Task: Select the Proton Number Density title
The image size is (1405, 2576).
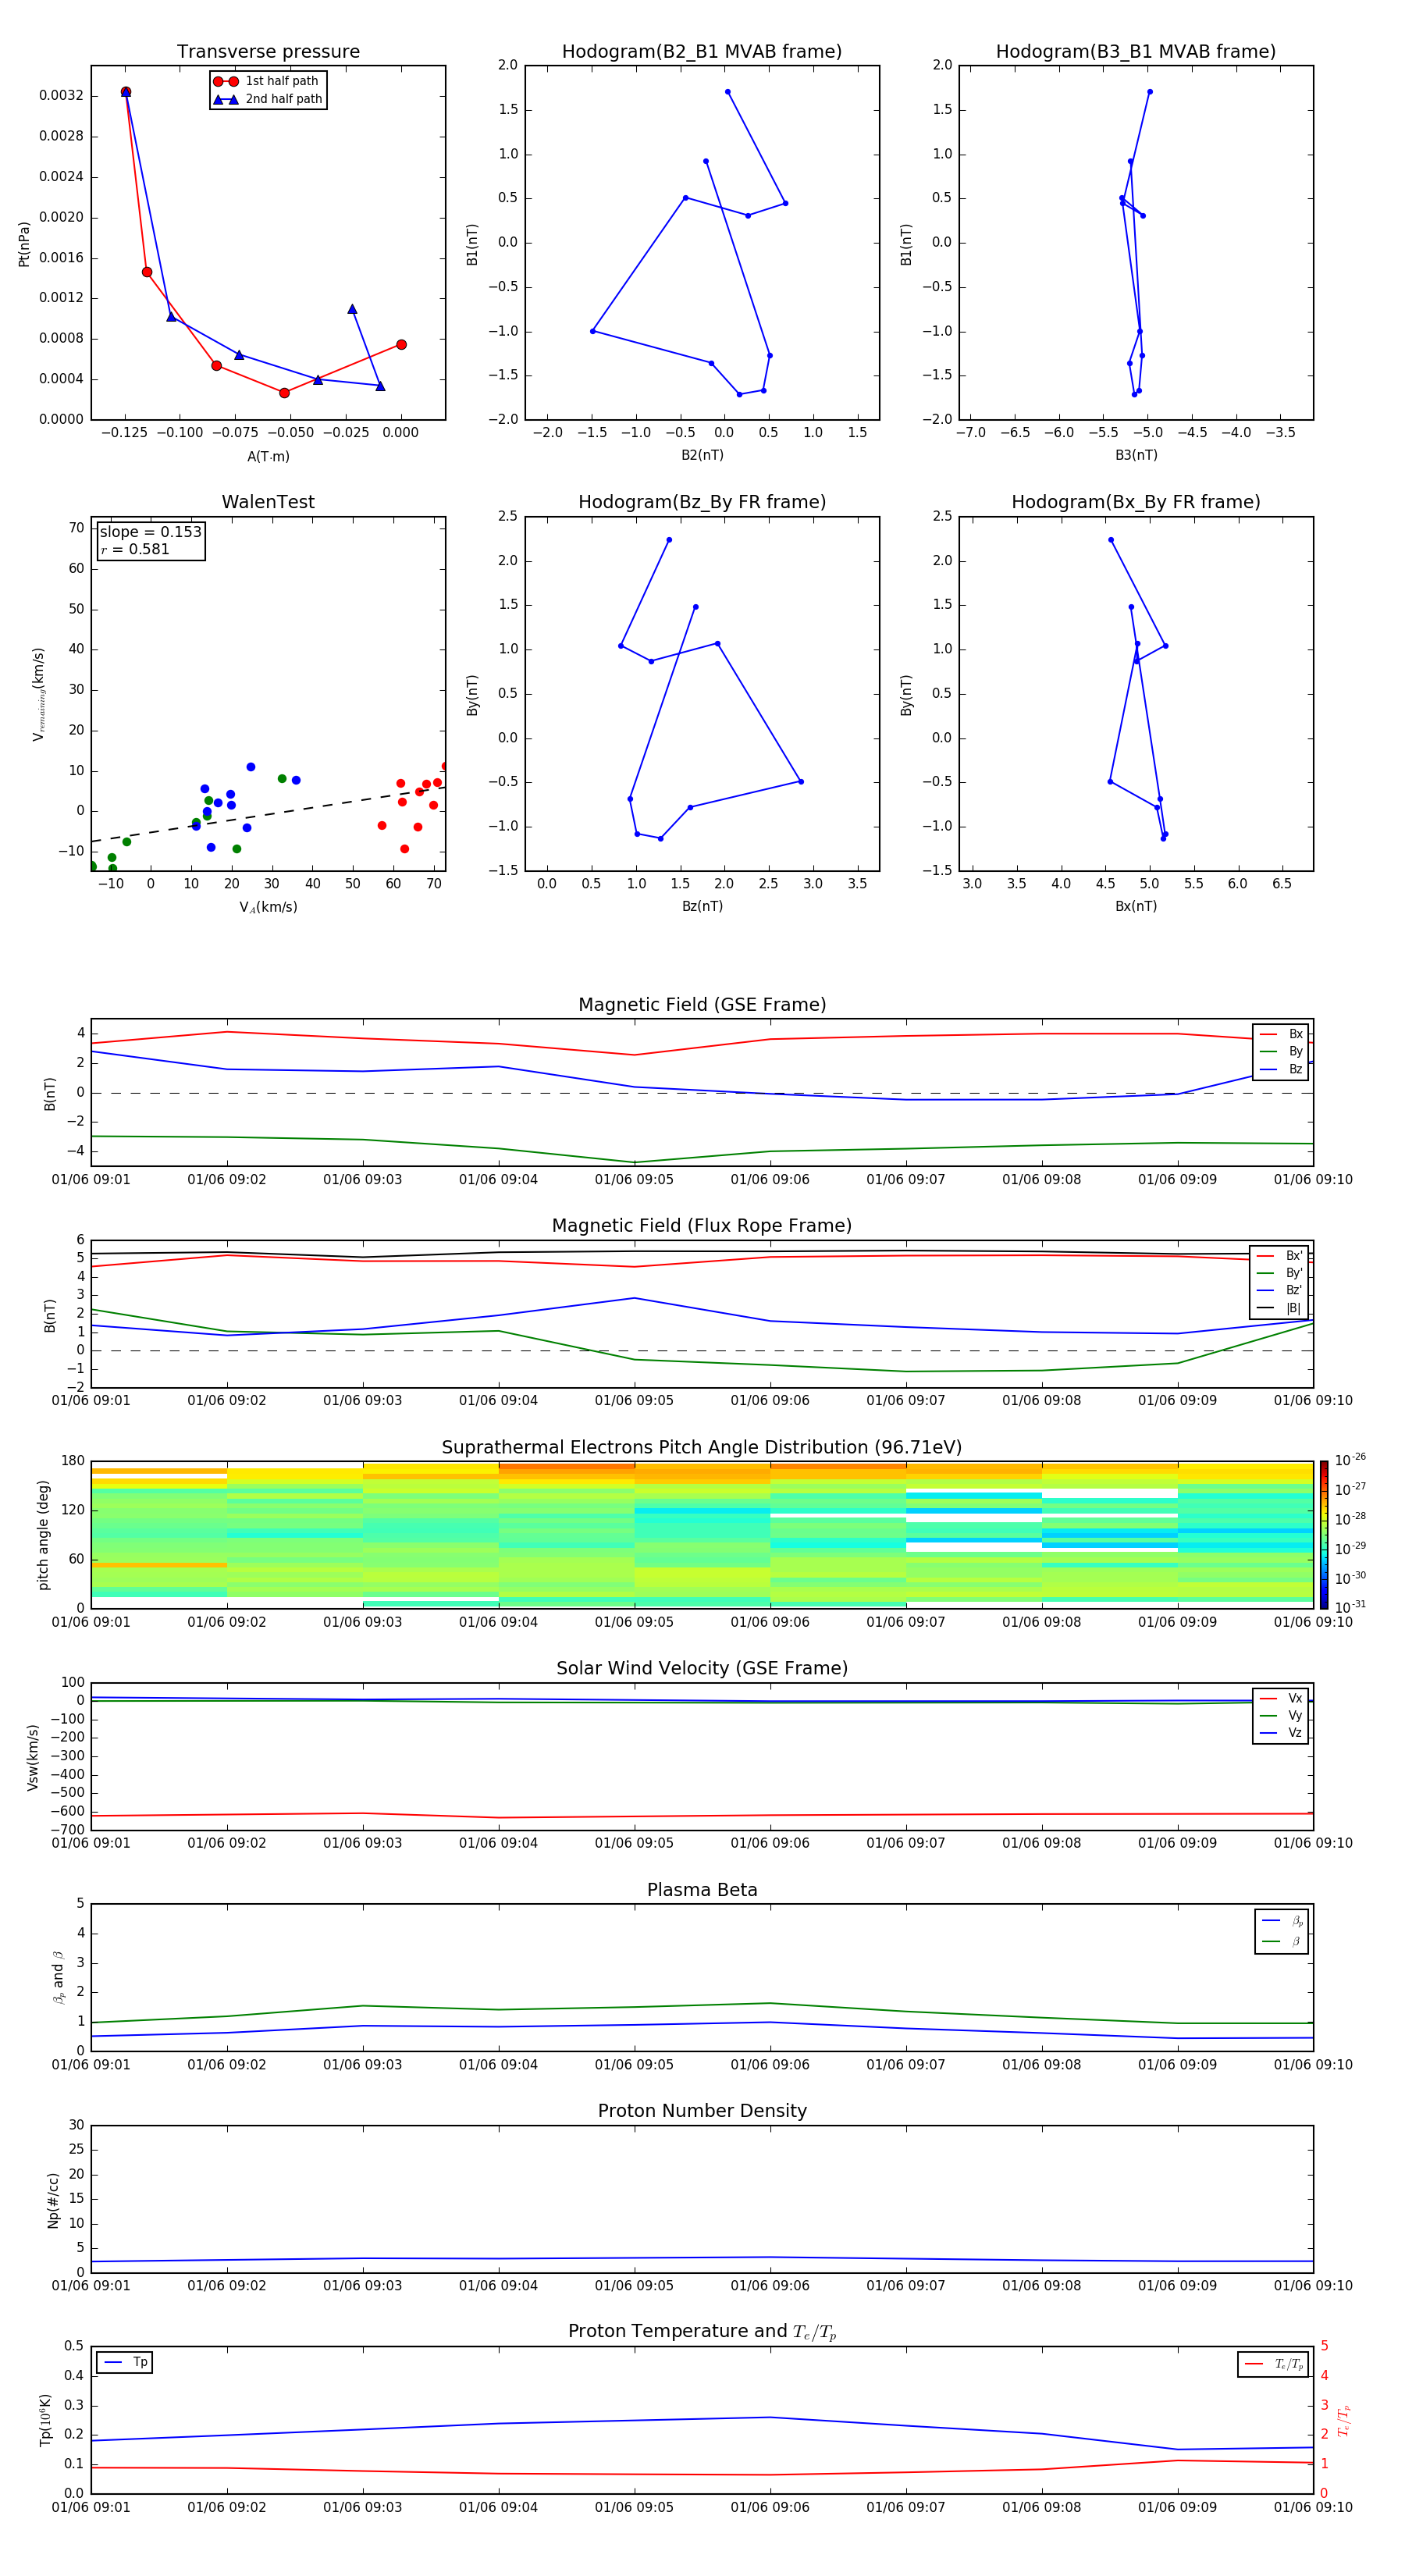Action: tap(702, 2111)
